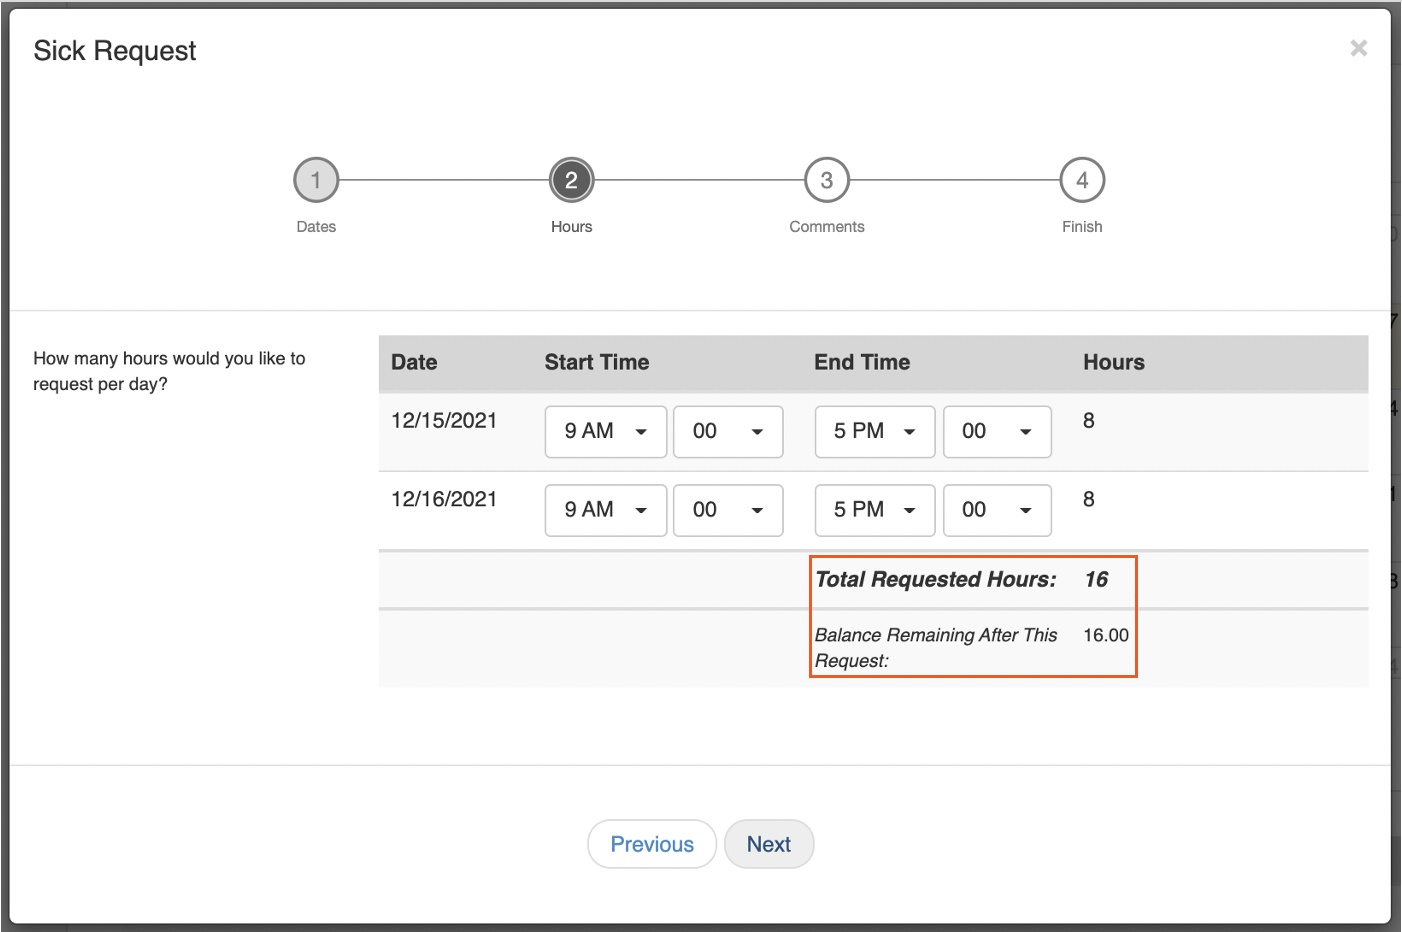
Task: Click the Total Requested Hours value
Action: click(1096, 580)
